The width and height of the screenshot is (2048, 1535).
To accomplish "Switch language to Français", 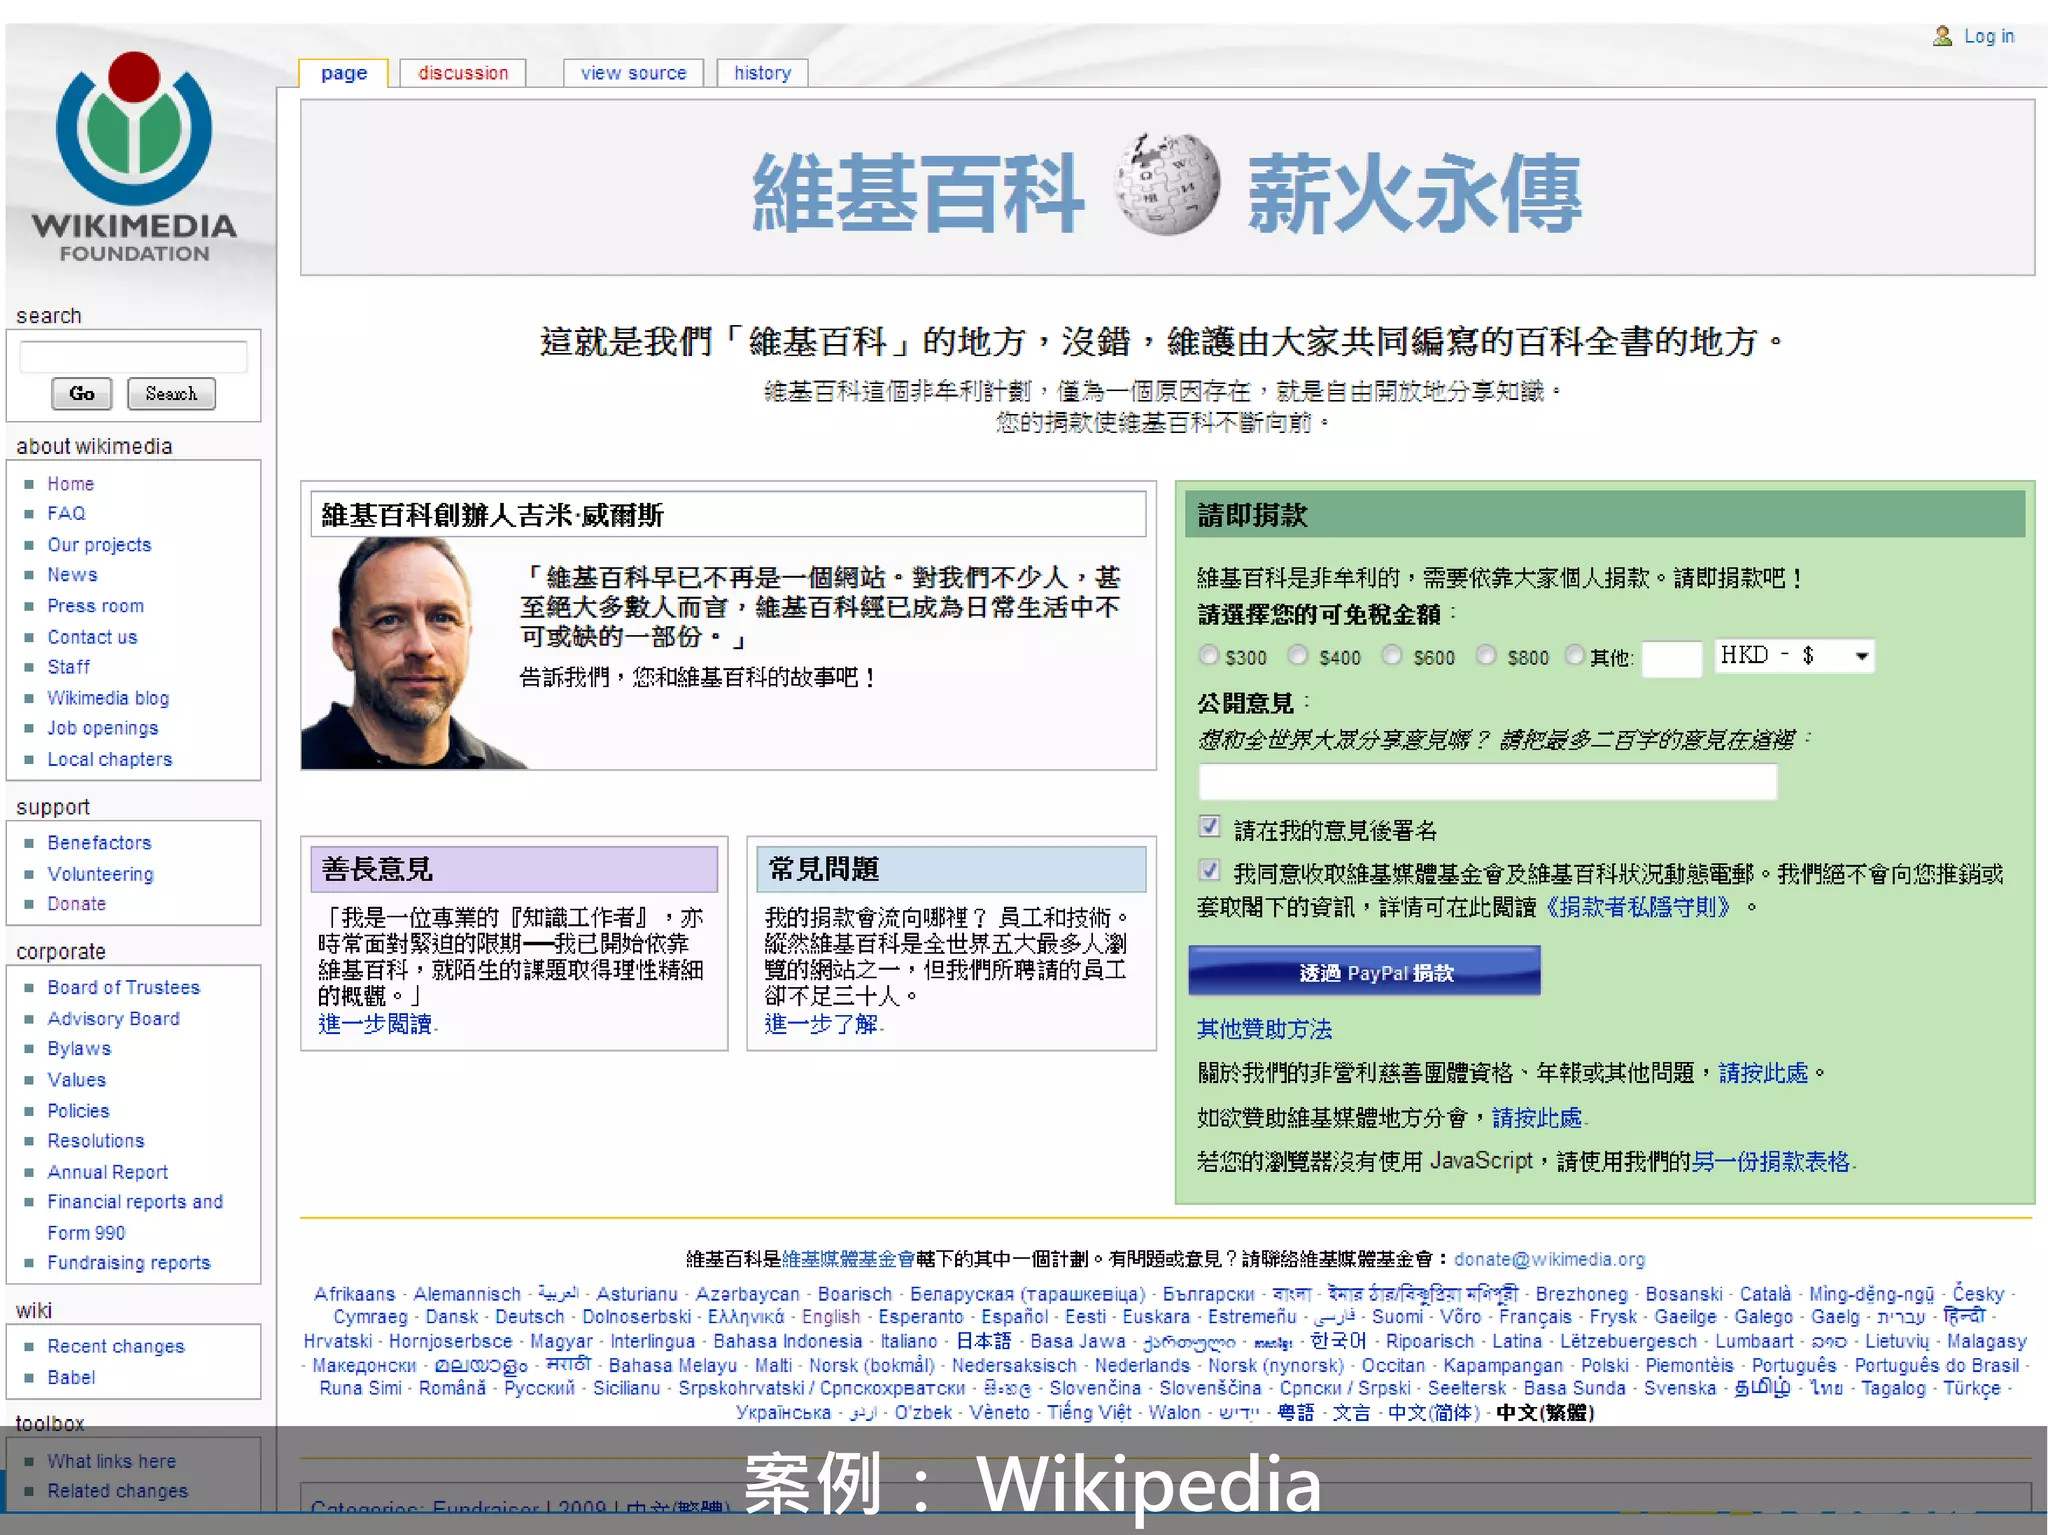I will 1535,1317.
